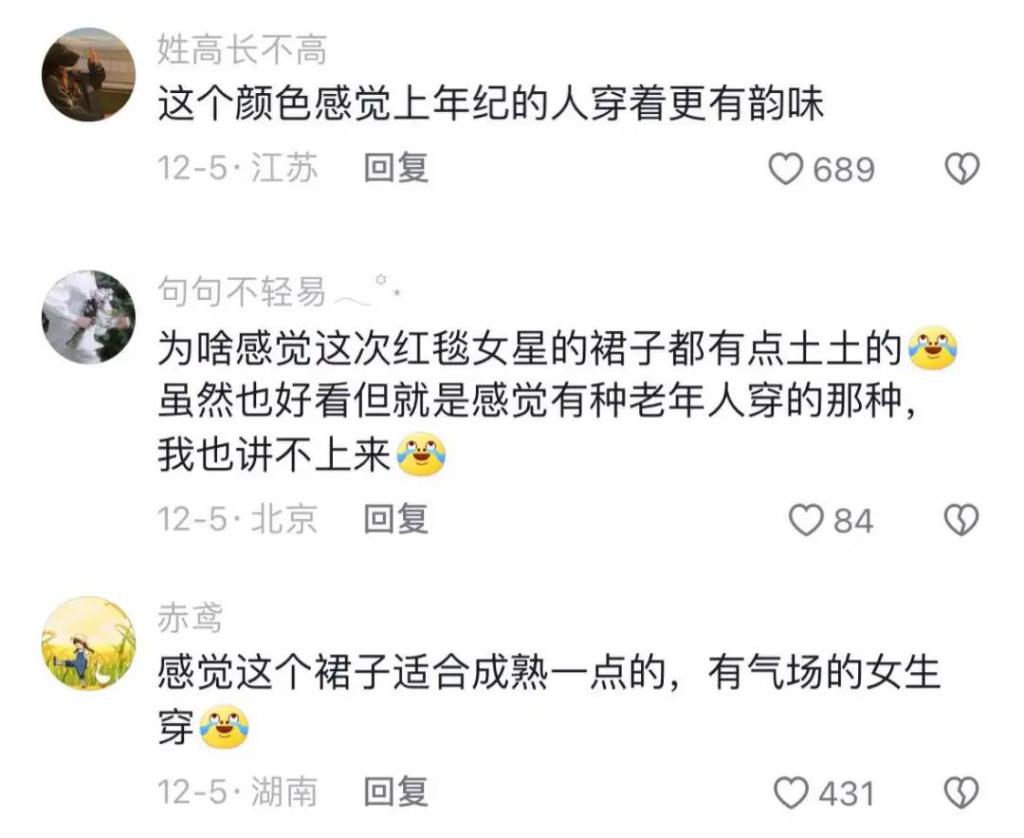
Task: Open avatar of user 姓高长不高
Action: (x=89, y=75)
